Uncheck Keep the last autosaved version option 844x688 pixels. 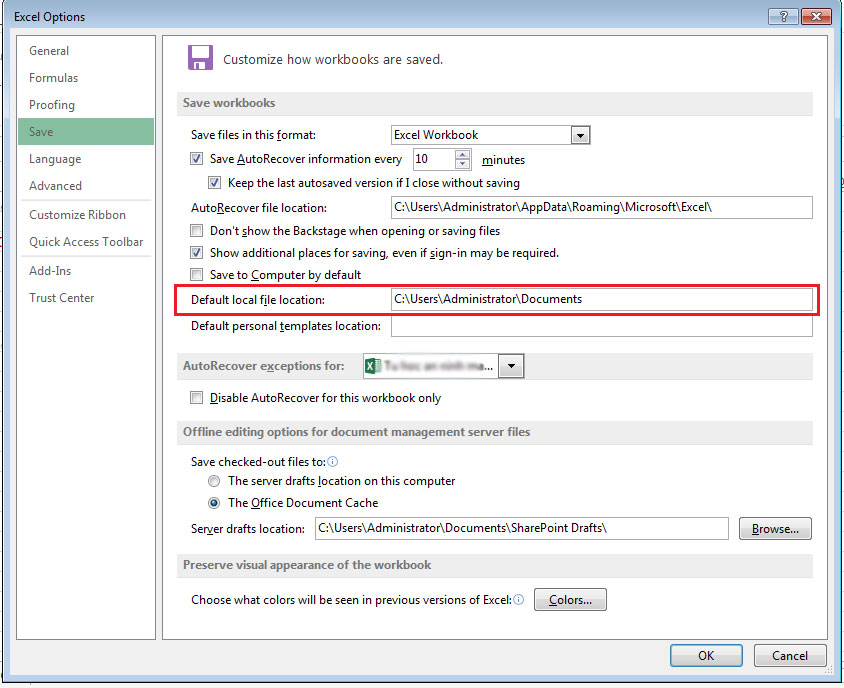click(x=214, y=182)
